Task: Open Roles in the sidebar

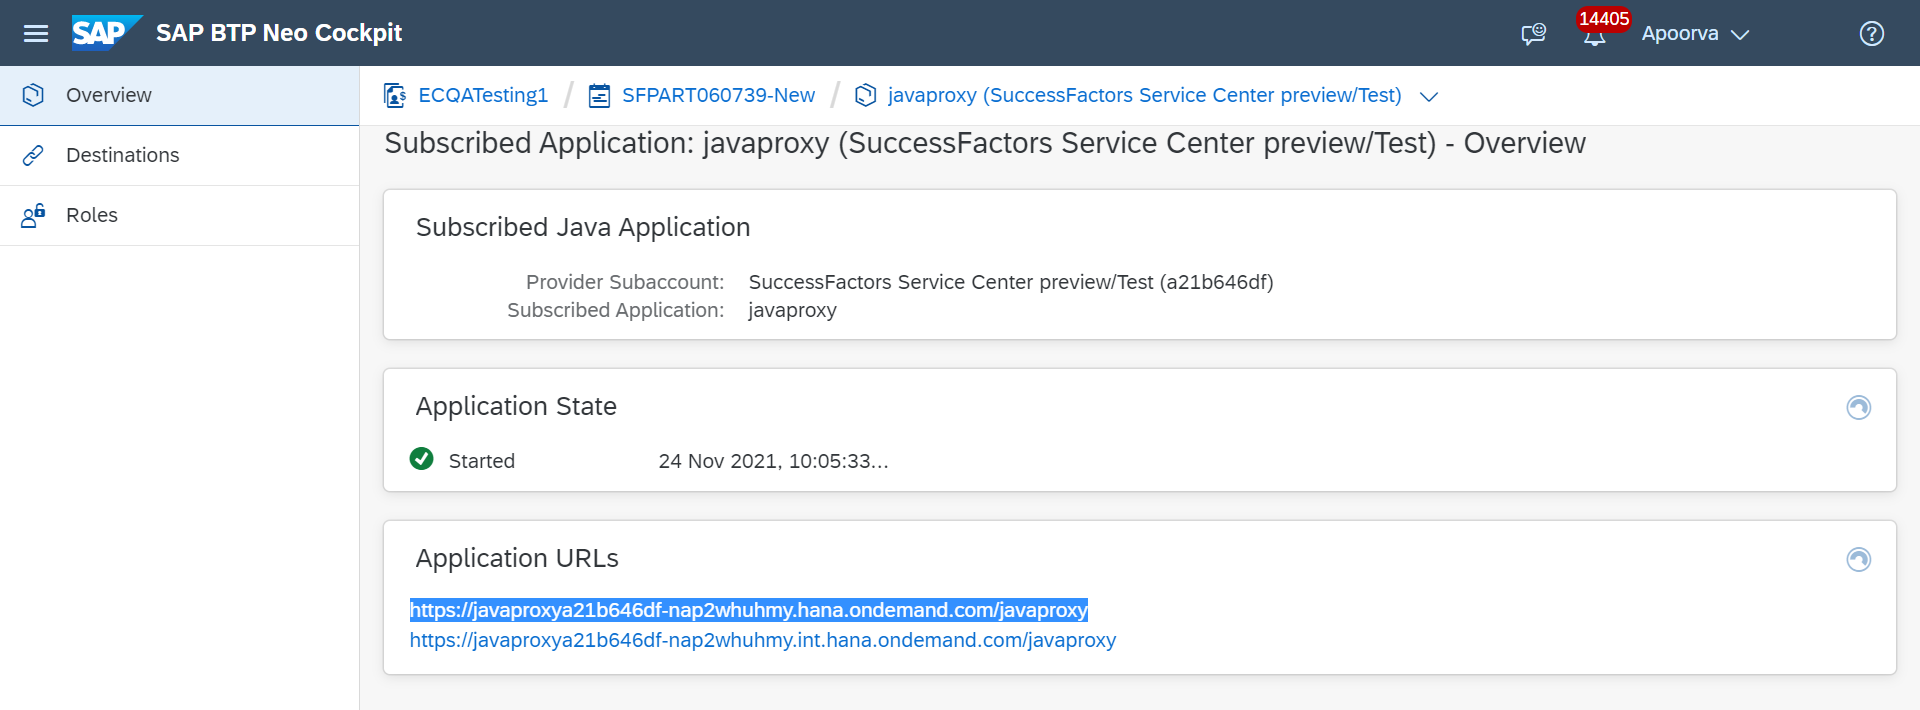Action: point(179,215)
